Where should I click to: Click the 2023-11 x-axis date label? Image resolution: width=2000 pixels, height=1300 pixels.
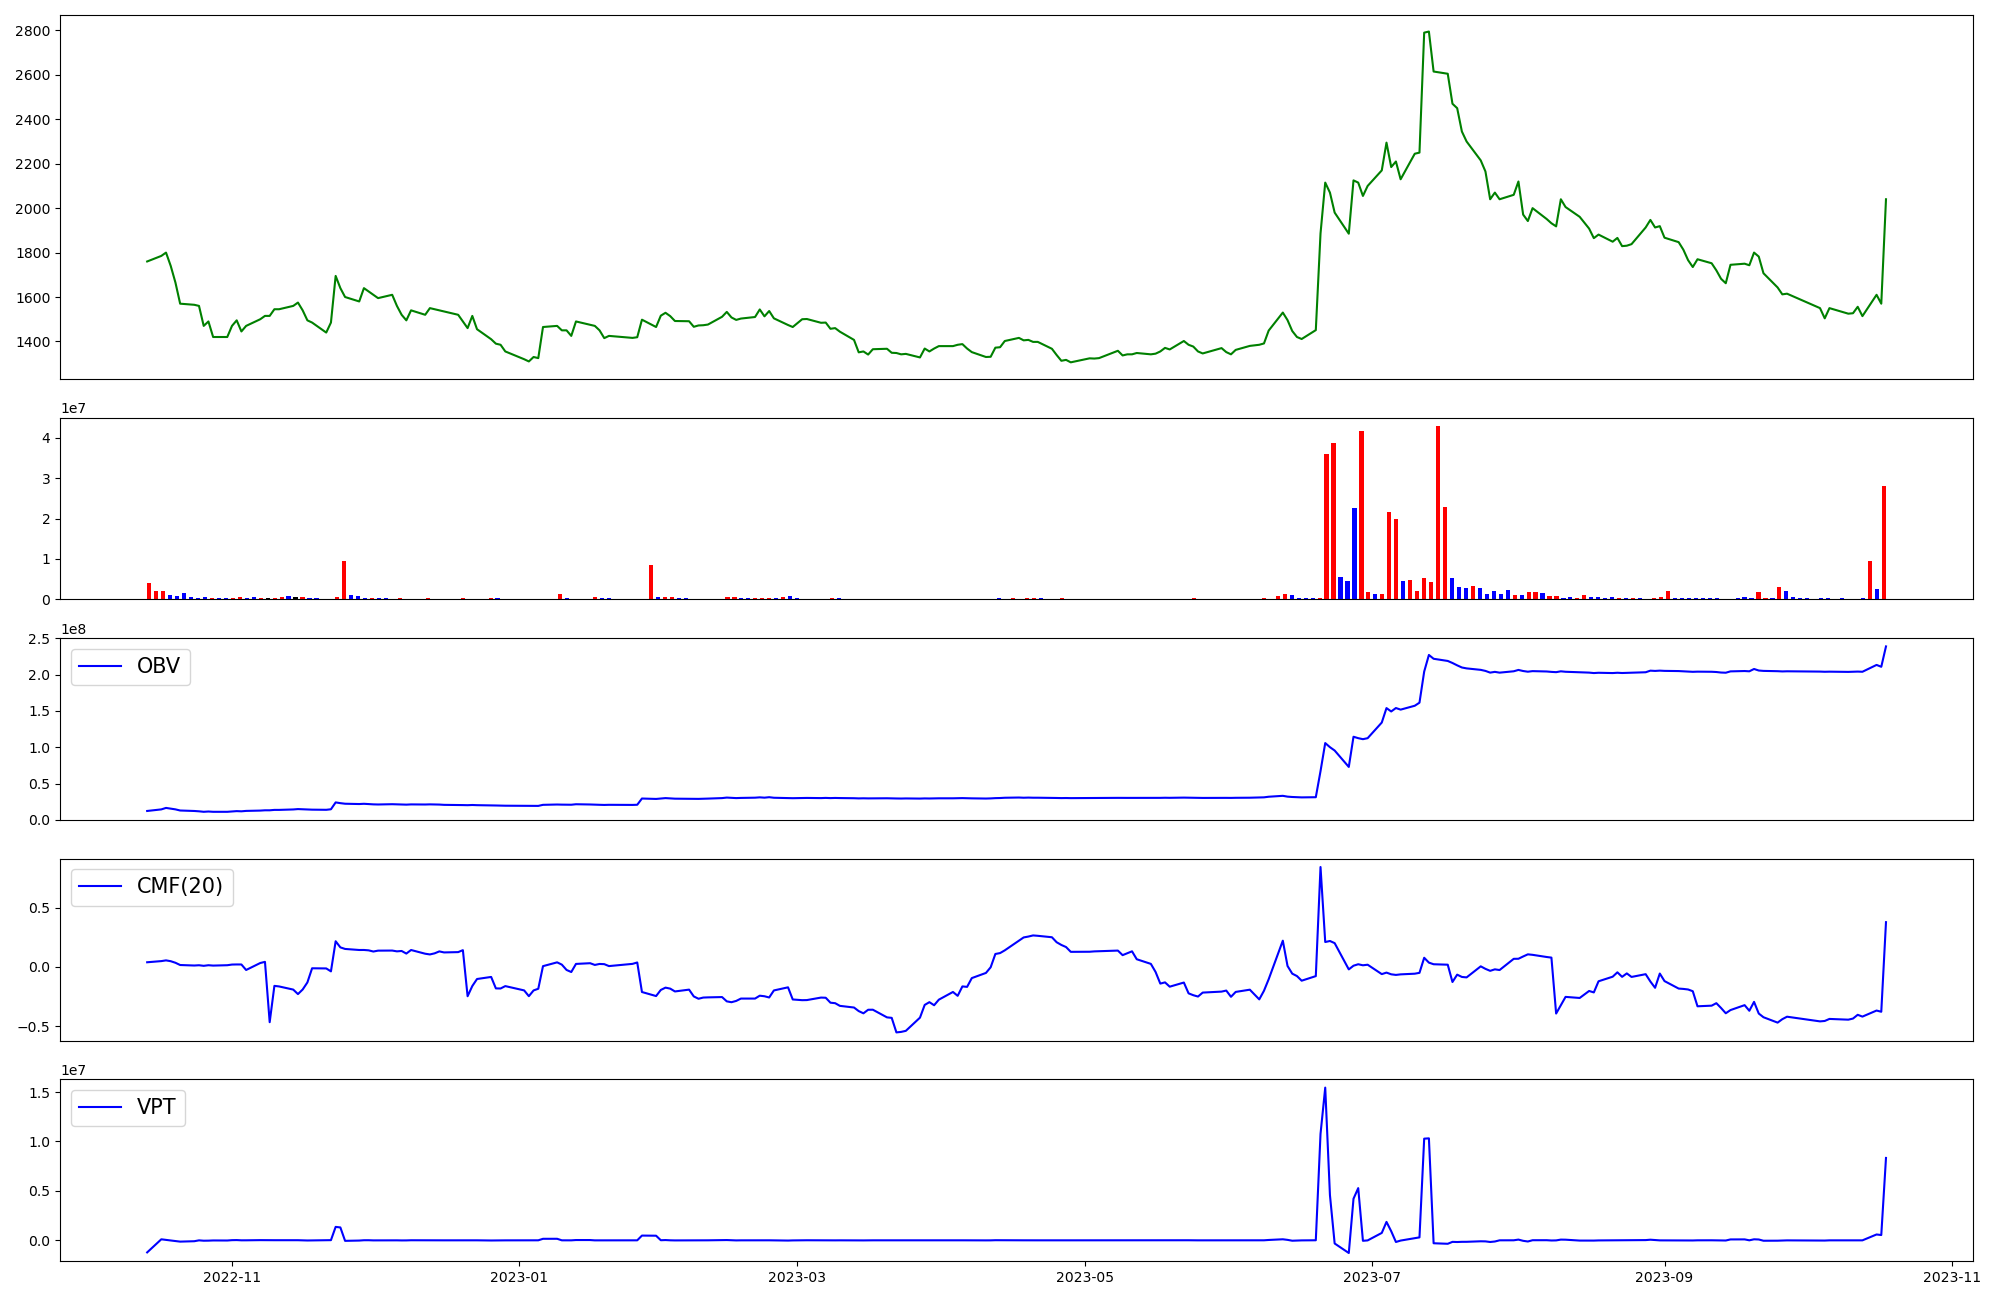click(x=1951, y=1277)
